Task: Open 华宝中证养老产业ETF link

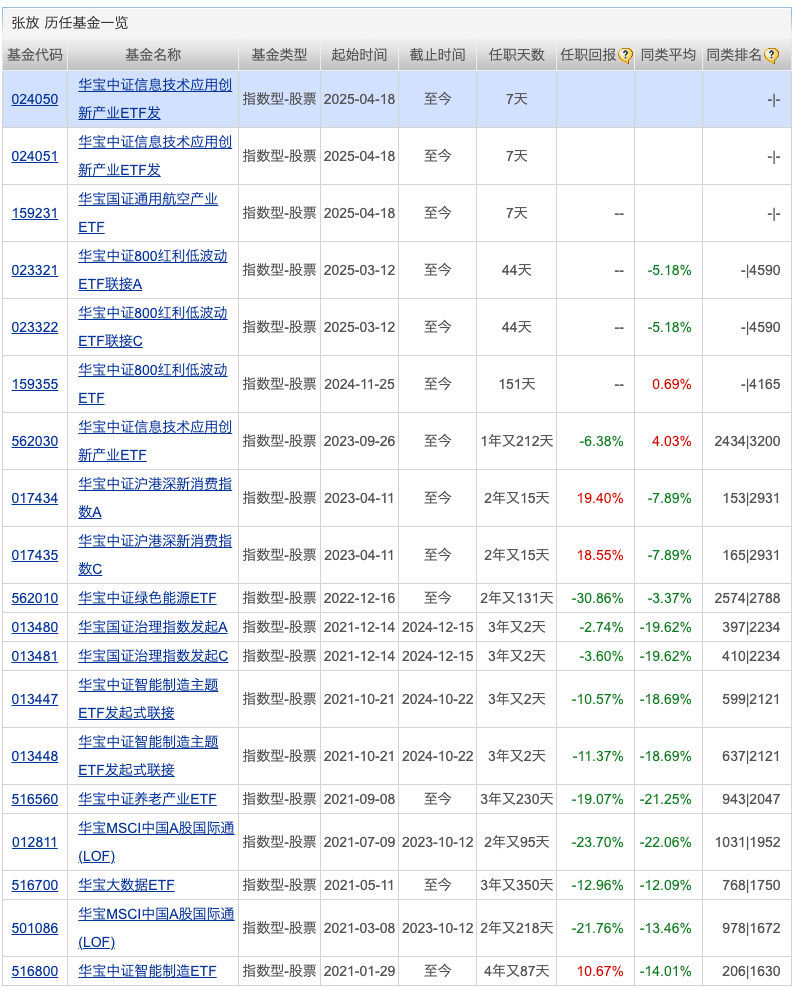Action: 147,799
